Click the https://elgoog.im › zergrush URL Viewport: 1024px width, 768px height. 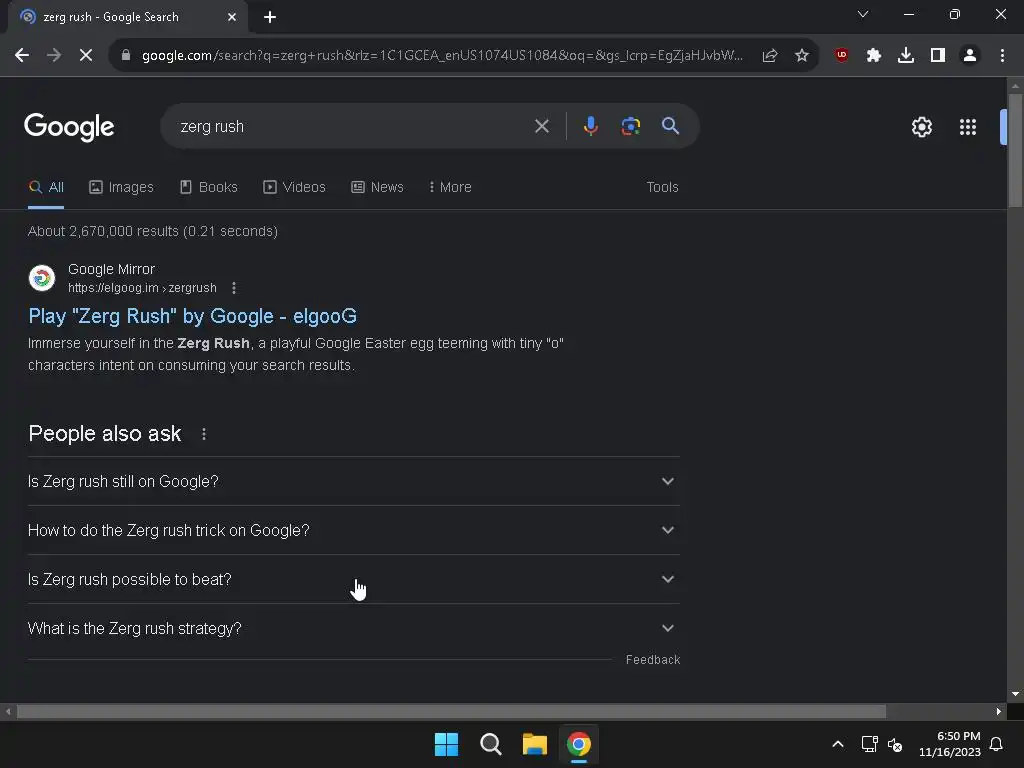tap(142, 288)
